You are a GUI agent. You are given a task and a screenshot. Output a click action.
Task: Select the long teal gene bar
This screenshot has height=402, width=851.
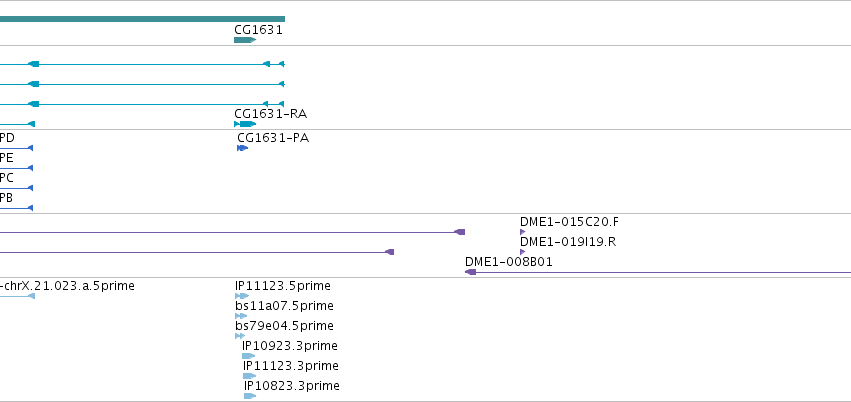click(x=142, y=19)
